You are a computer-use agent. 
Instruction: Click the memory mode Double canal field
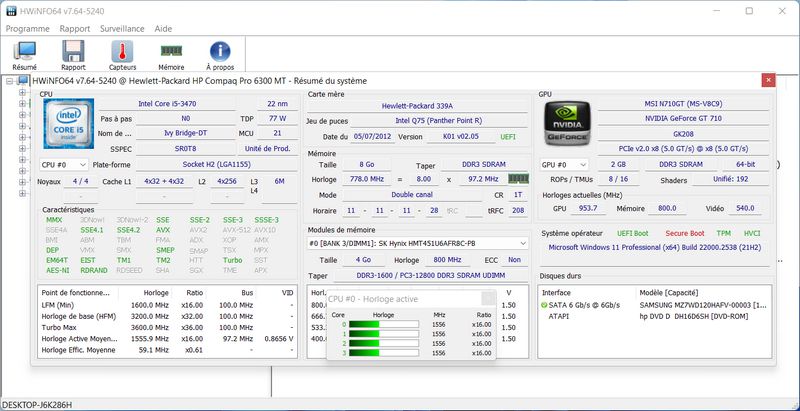(x=412, y=195)
